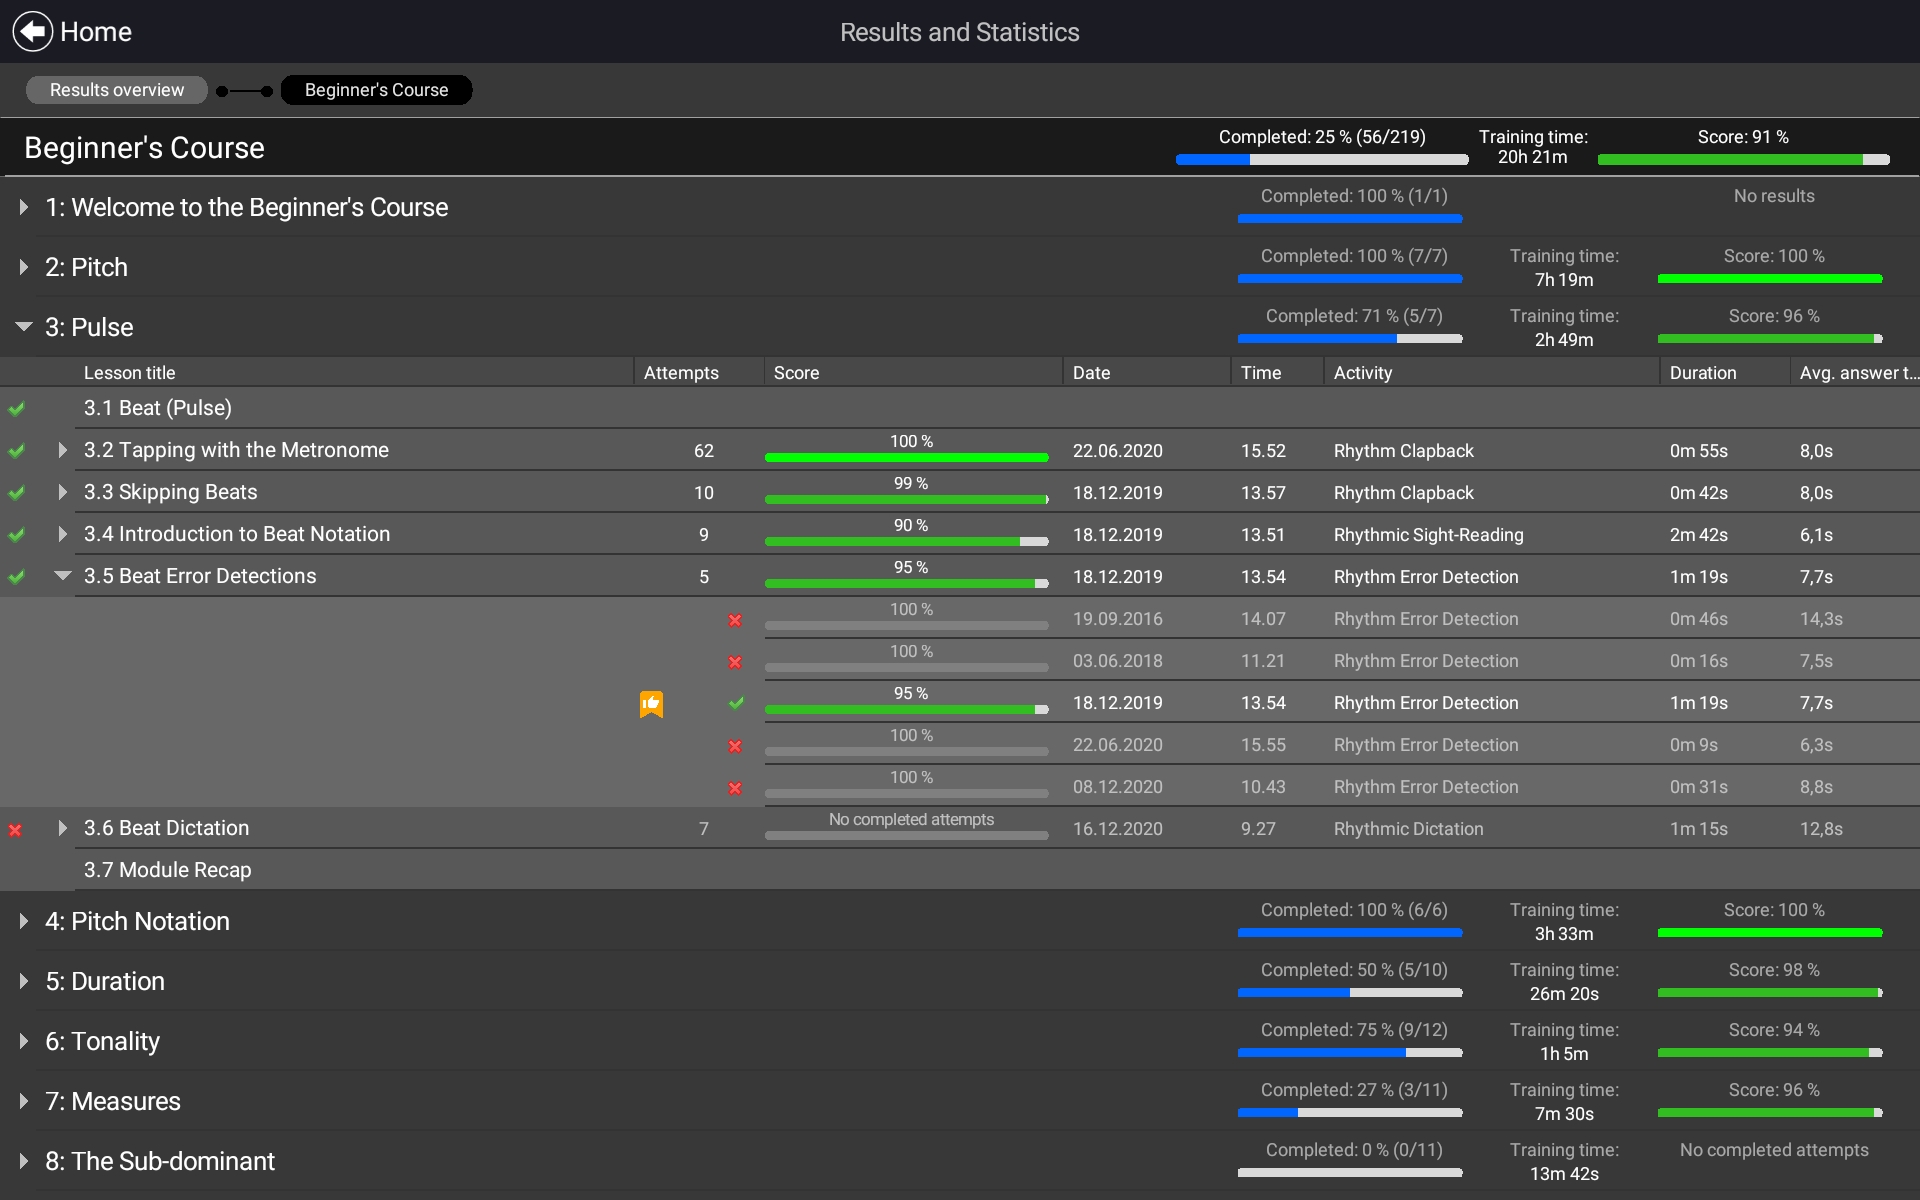The image size is (1920, 1200).
Task: Click green check beside 3.4 Introduction lesson
Action: point(17,535)
